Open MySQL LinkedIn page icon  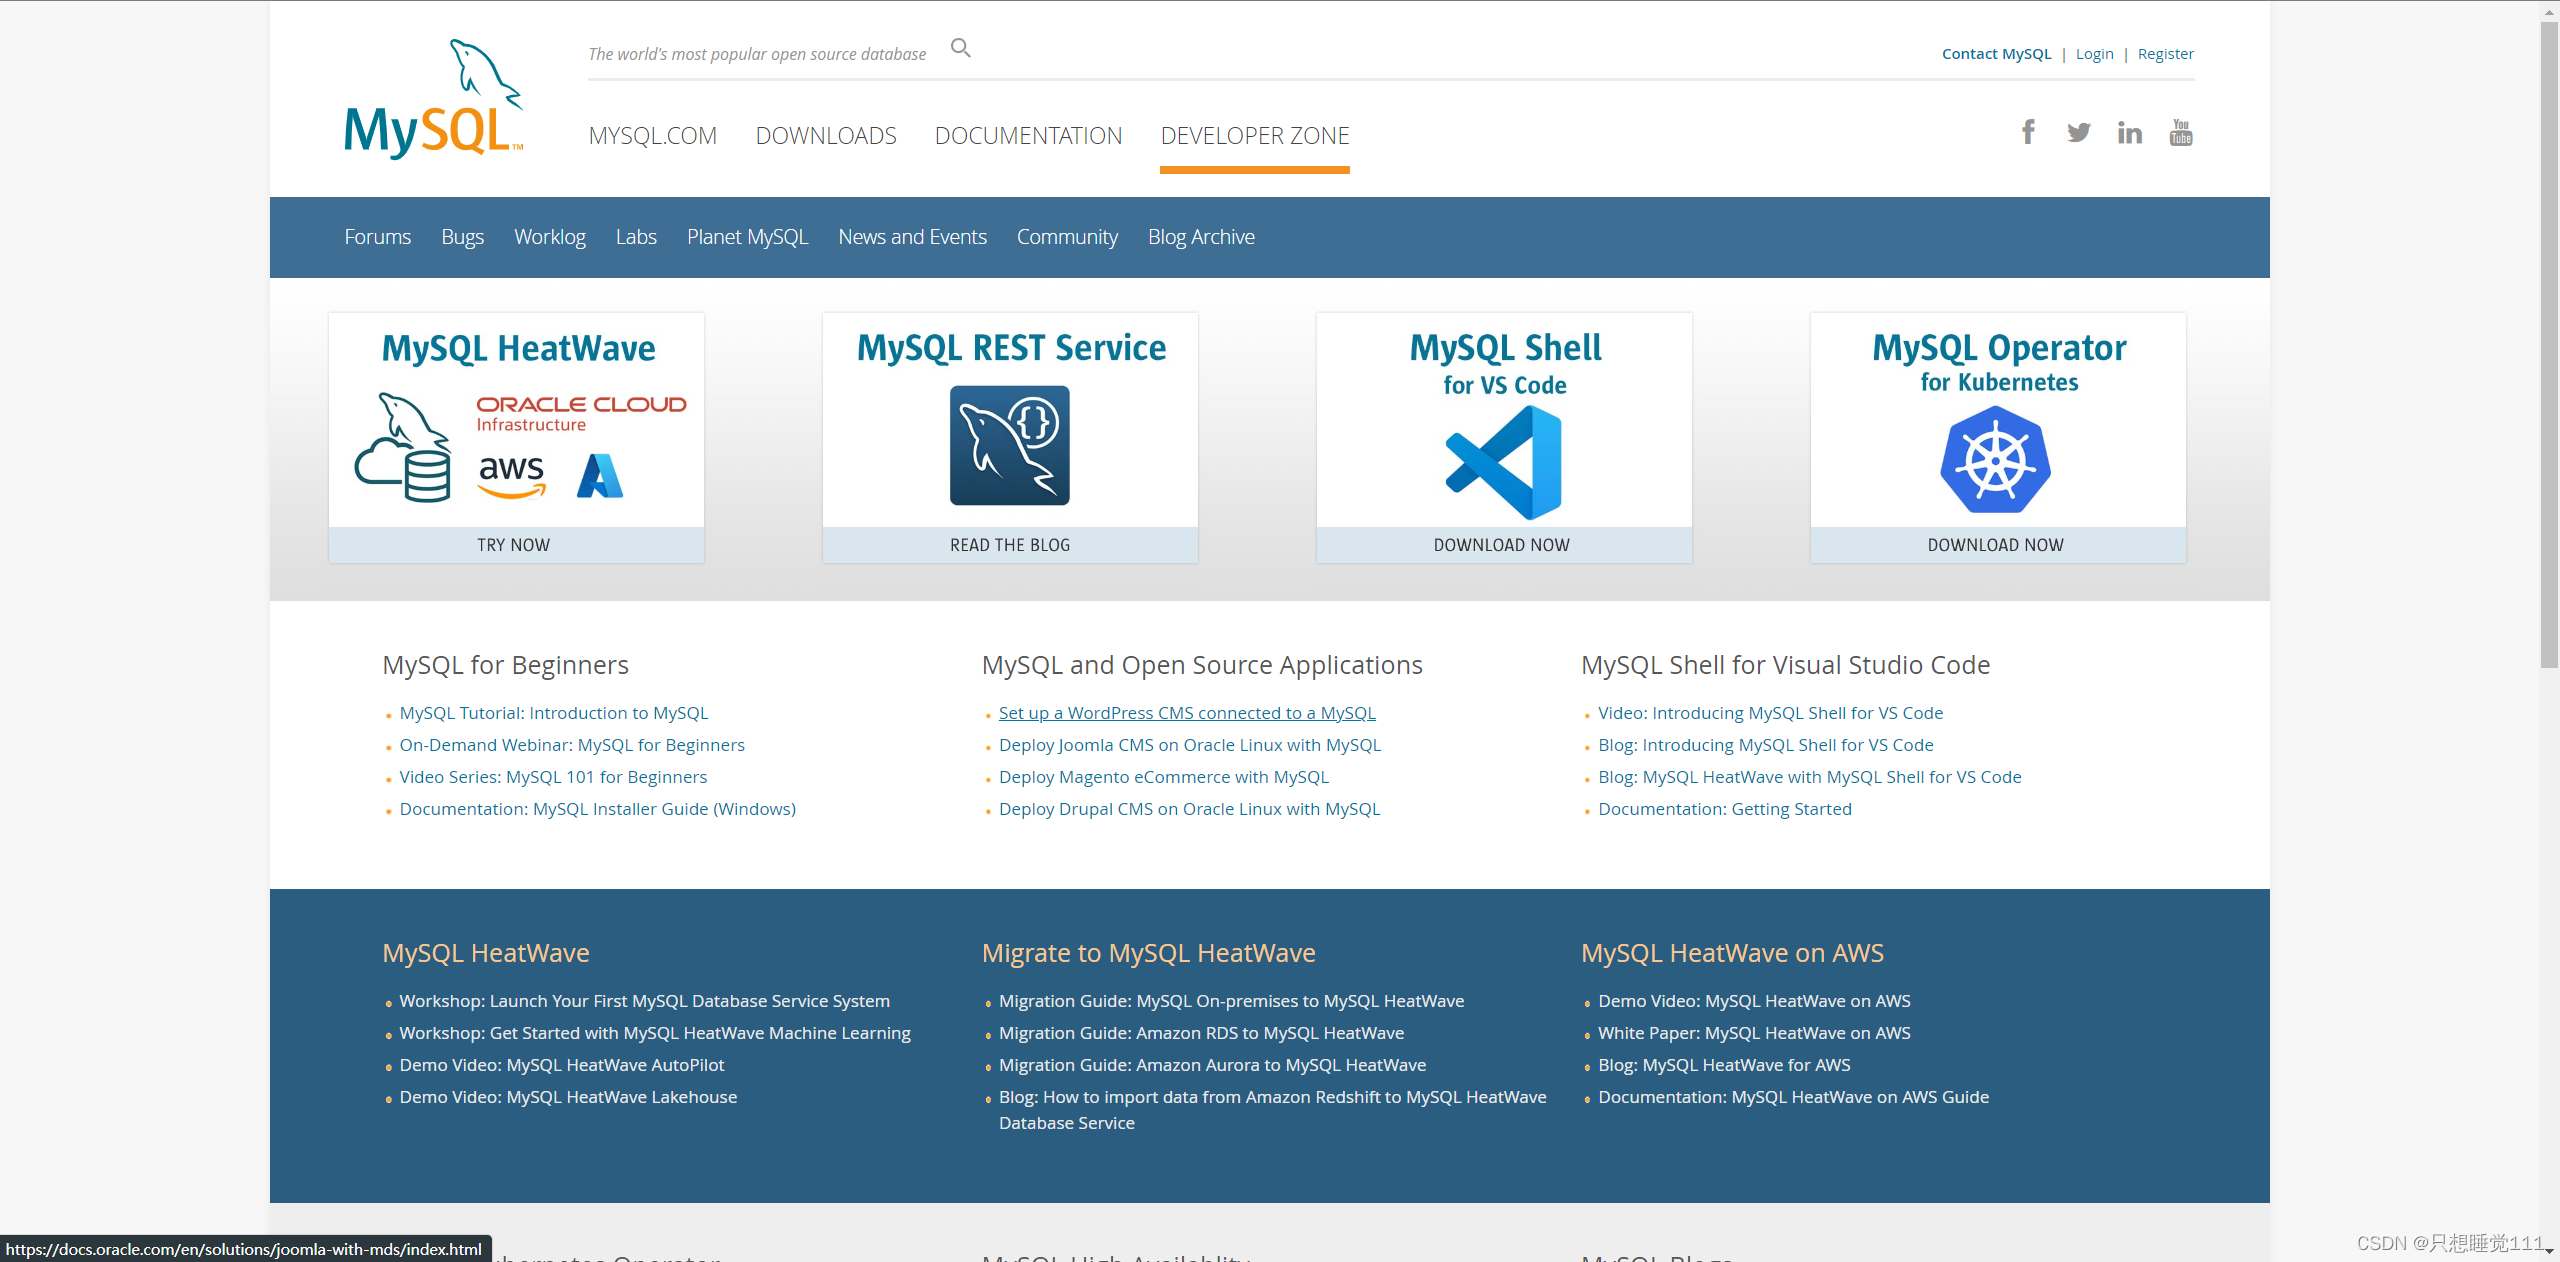[2130, 132]
